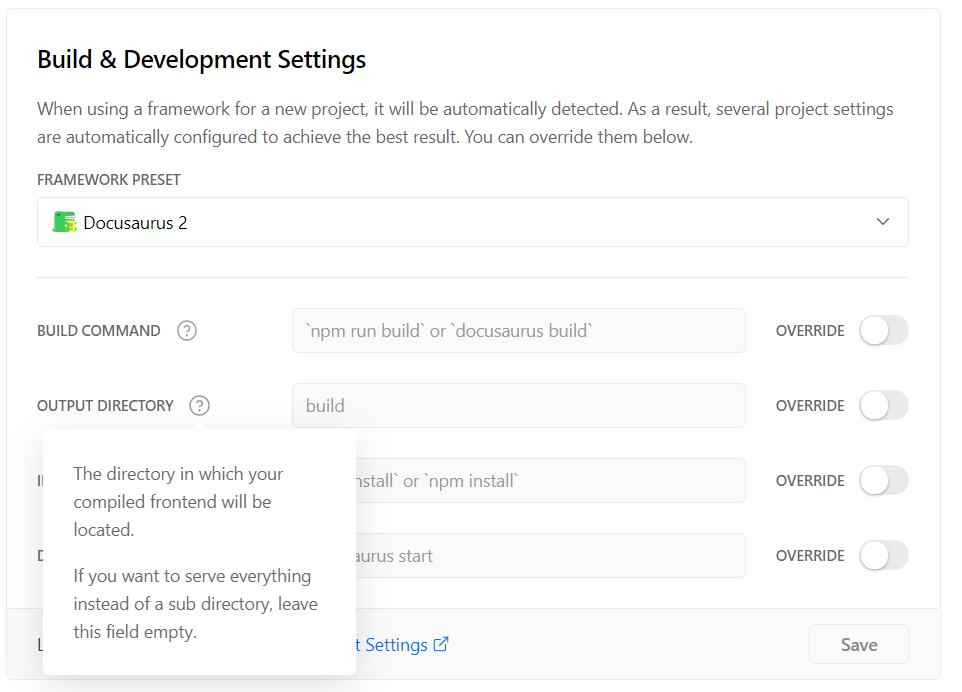Click the 'OUTPUT DIRECTORY' label text

[105, 406]
